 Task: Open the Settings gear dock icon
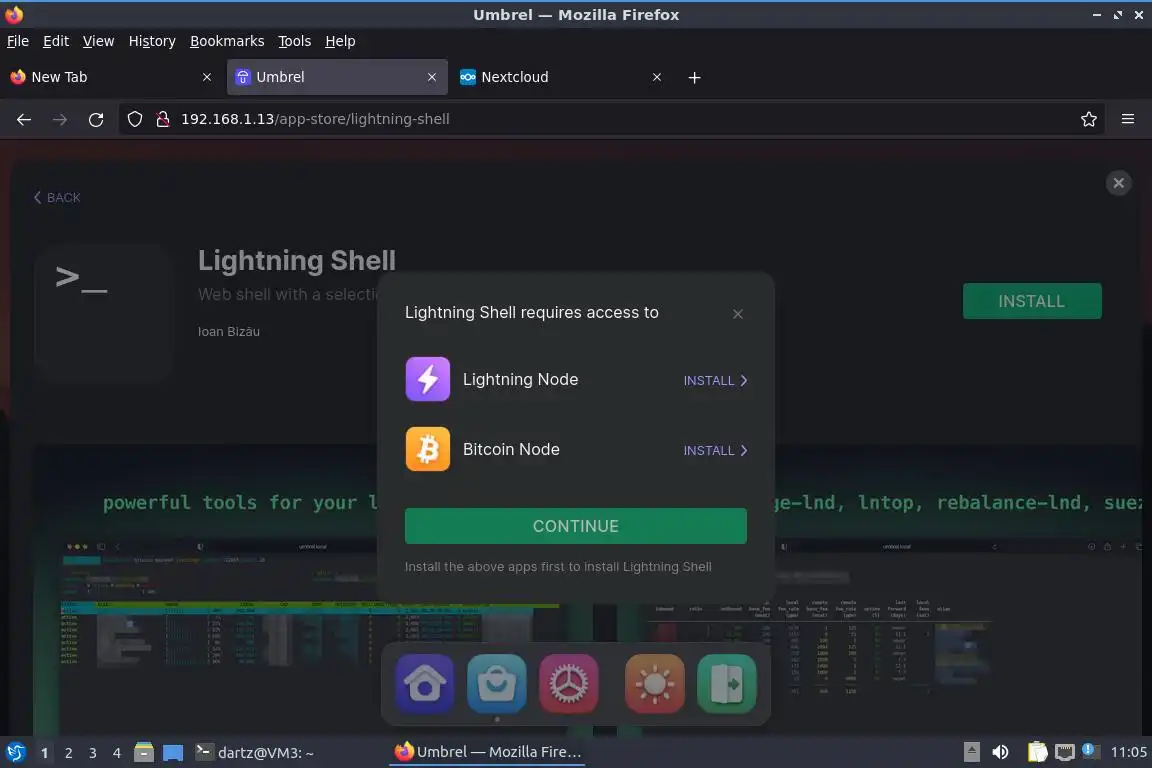coord(569,683)
